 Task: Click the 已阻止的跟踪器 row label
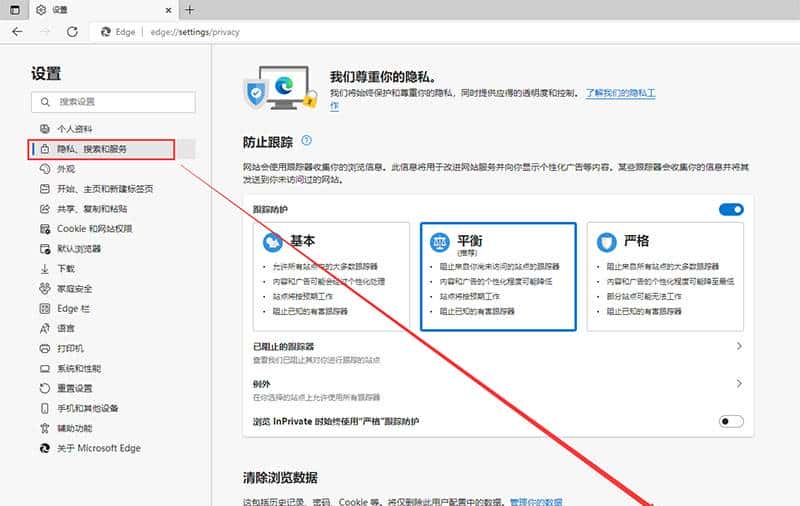point(284,346)
